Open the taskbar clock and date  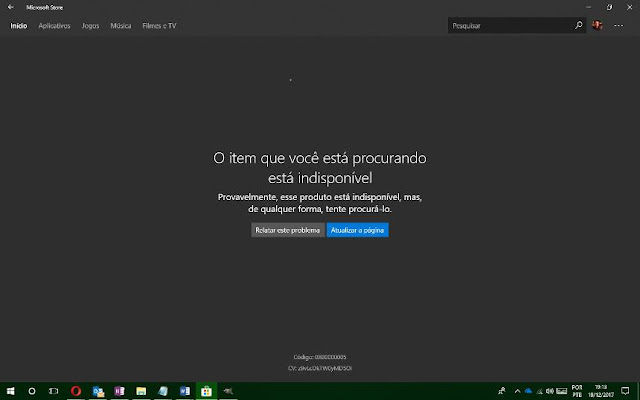coord(601,391)
